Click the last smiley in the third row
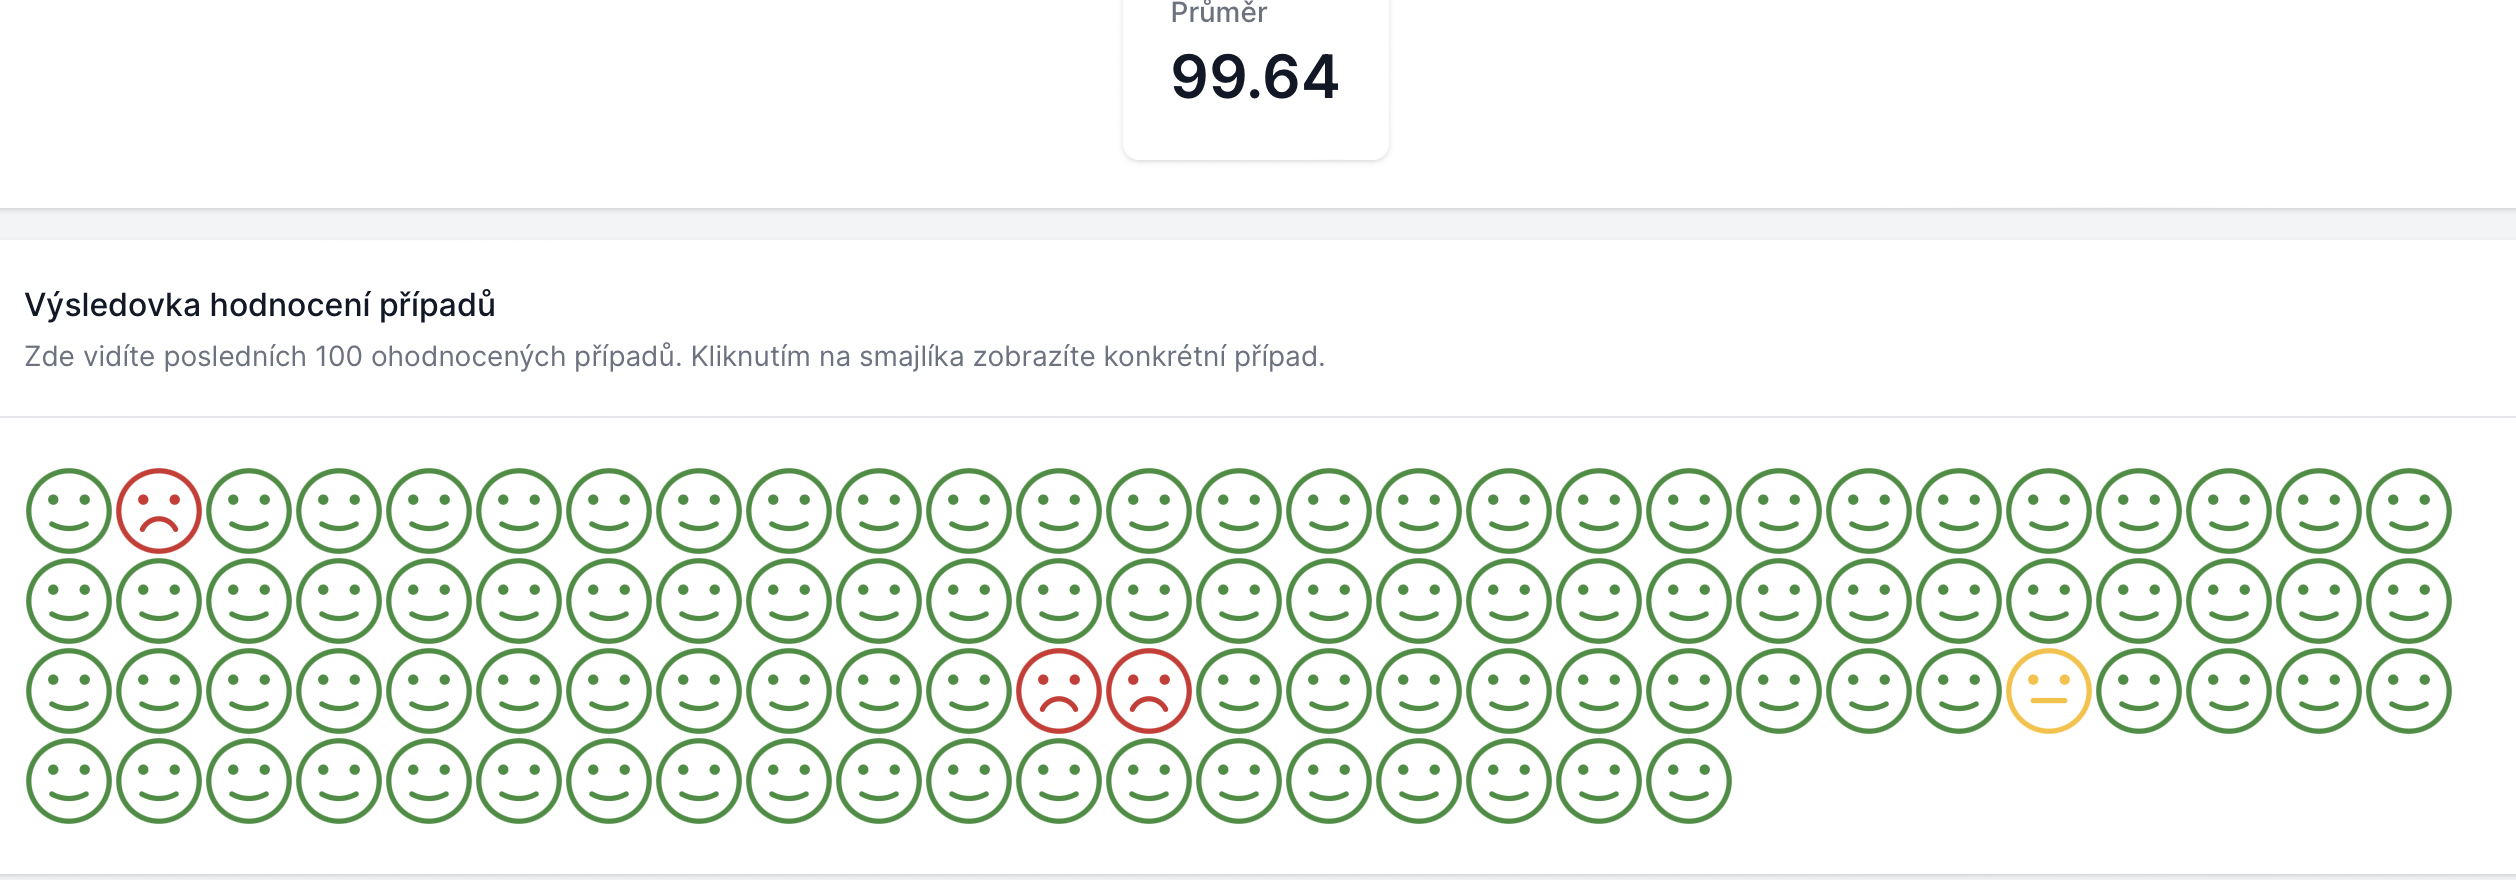The height and width of the screenshot is (880, 2516). tap(2409, 691)
